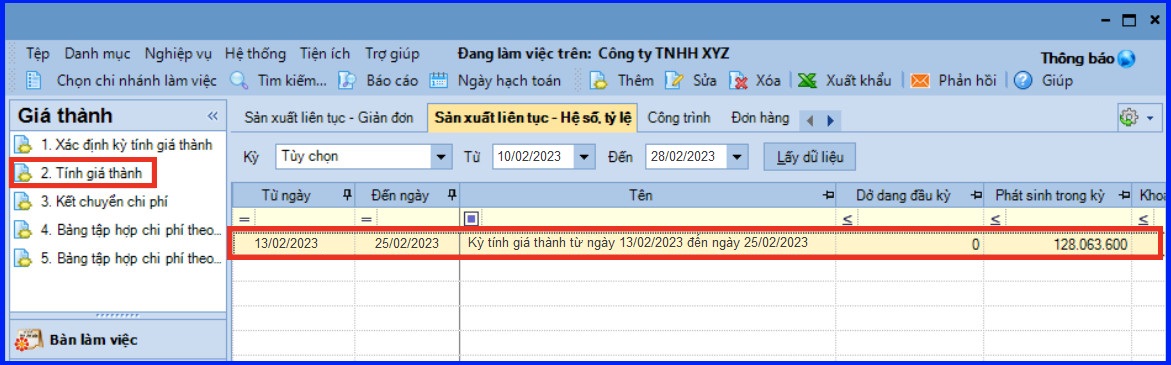Pin the Dở dang đầu kỳ column
Screen dimensions: 1171x365
[x=975, y=196]
